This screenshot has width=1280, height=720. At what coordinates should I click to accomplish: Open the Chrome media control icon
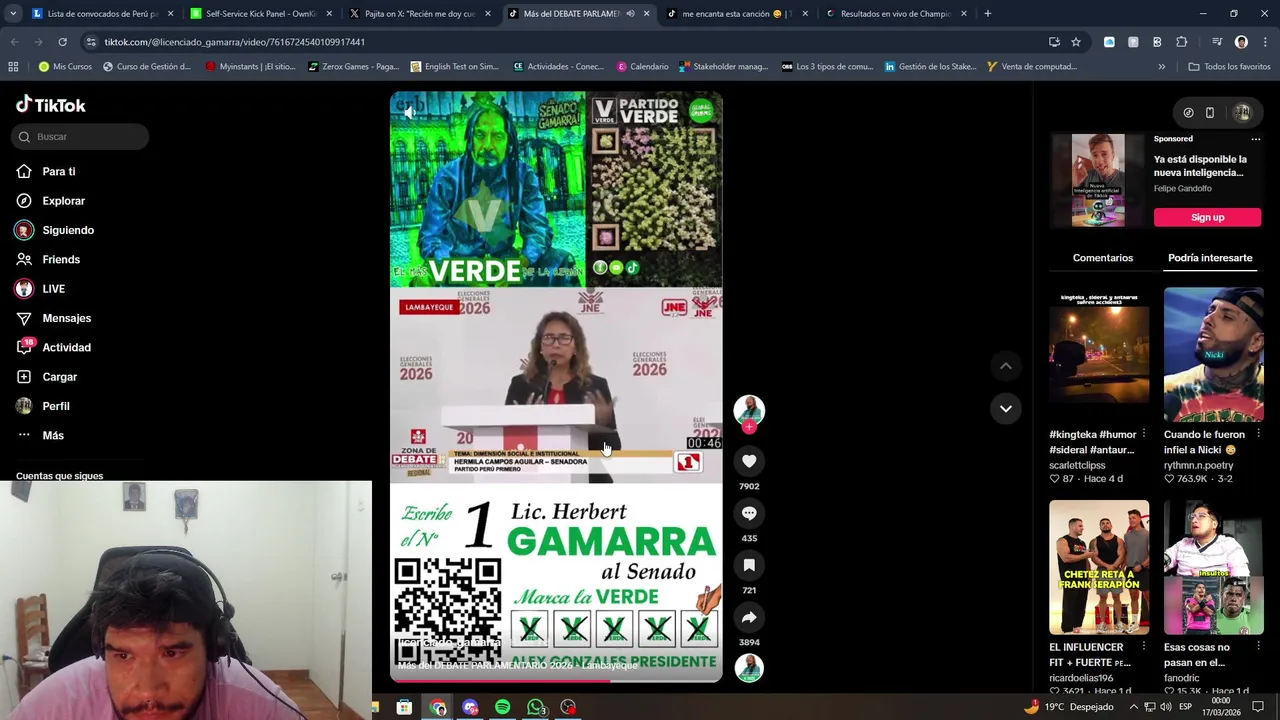tap(1217, 42)
